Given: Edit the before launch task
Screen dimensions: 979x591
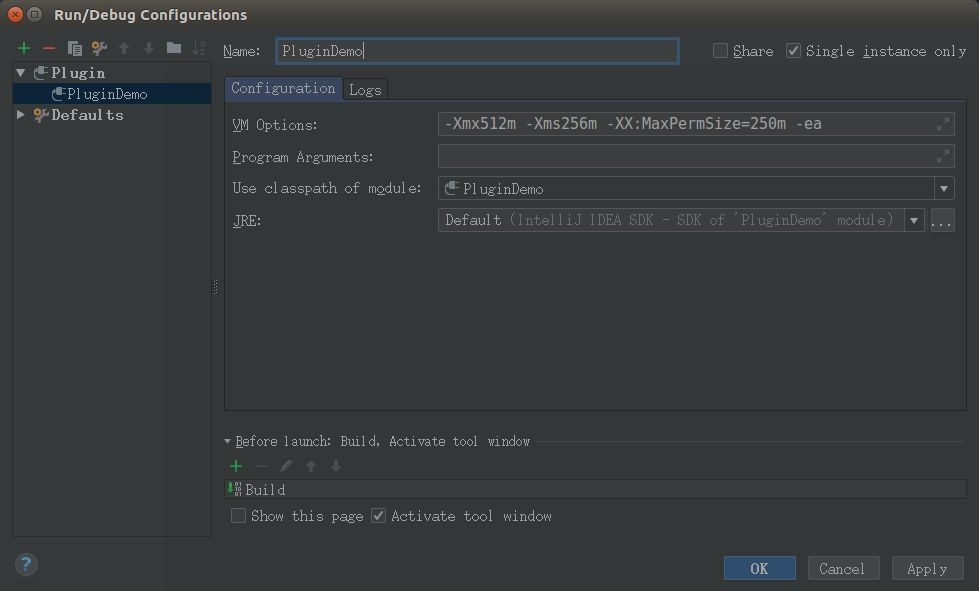Looking at the screenshot, I should click(x=286, y=466).
